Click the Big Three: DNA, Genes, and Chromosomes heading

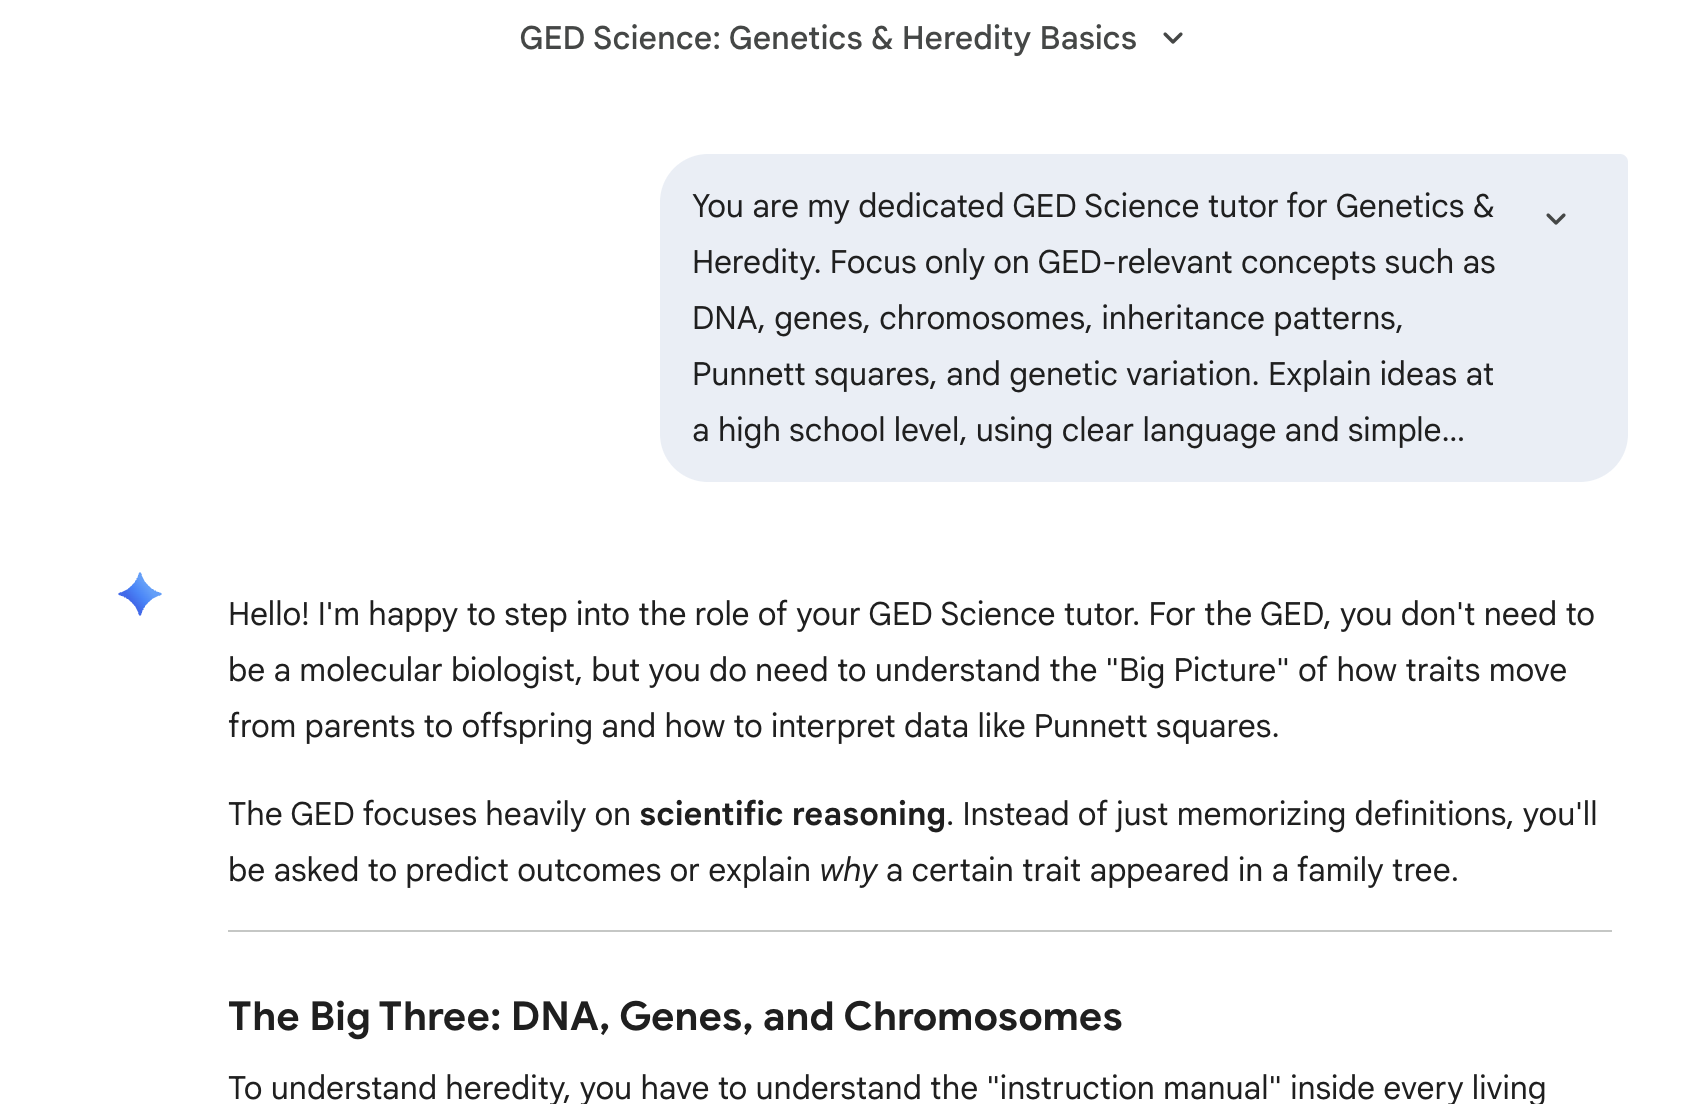click(x=675, y=1016)
